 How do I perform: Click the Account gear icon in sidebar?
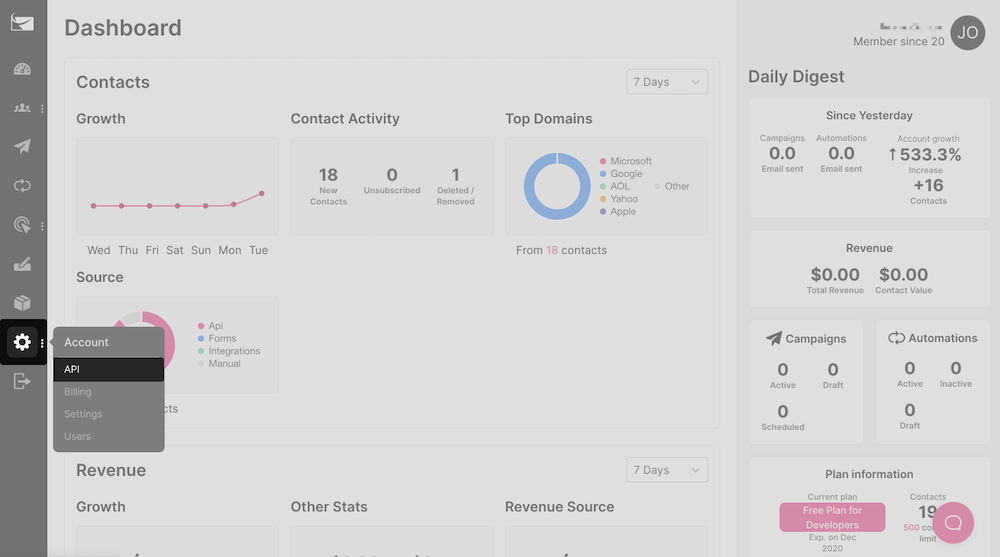(22, 342)
